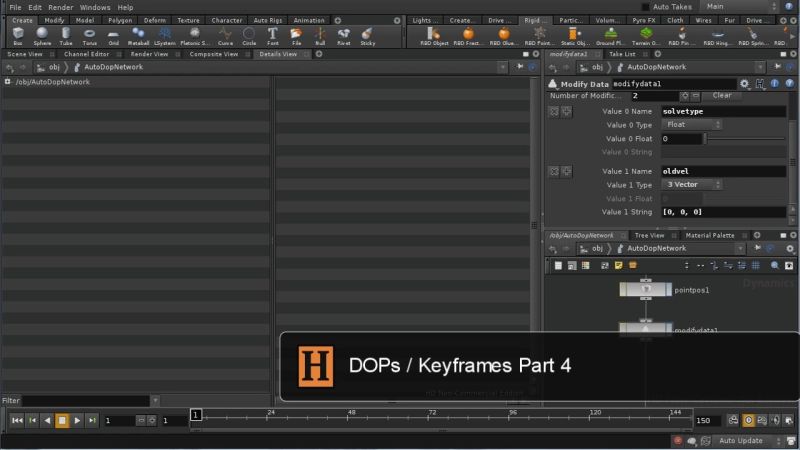Switch to Tree View tab
The image size is (800, 450).
(x=649, y=235)
